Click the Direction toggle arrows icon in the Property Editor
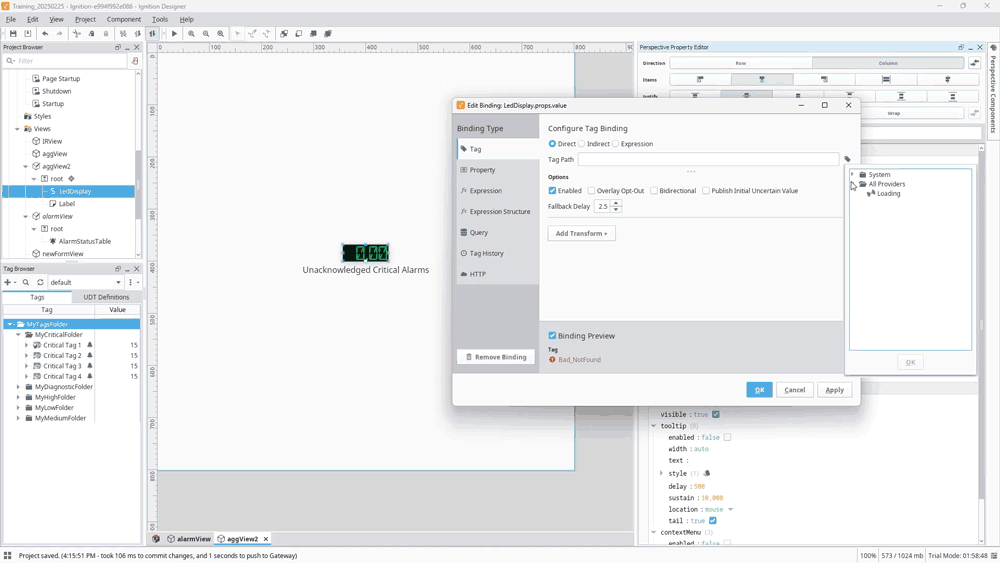 coord(974,63)
